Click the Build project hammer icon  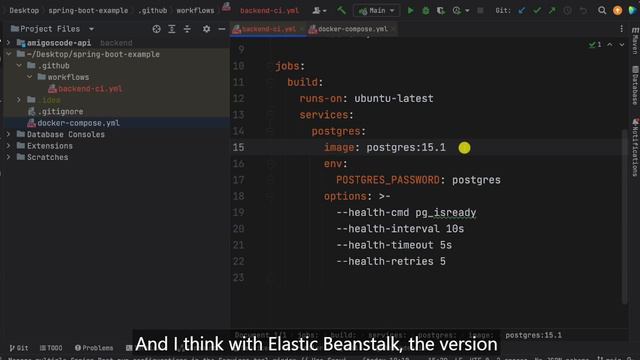coord(341,11)
